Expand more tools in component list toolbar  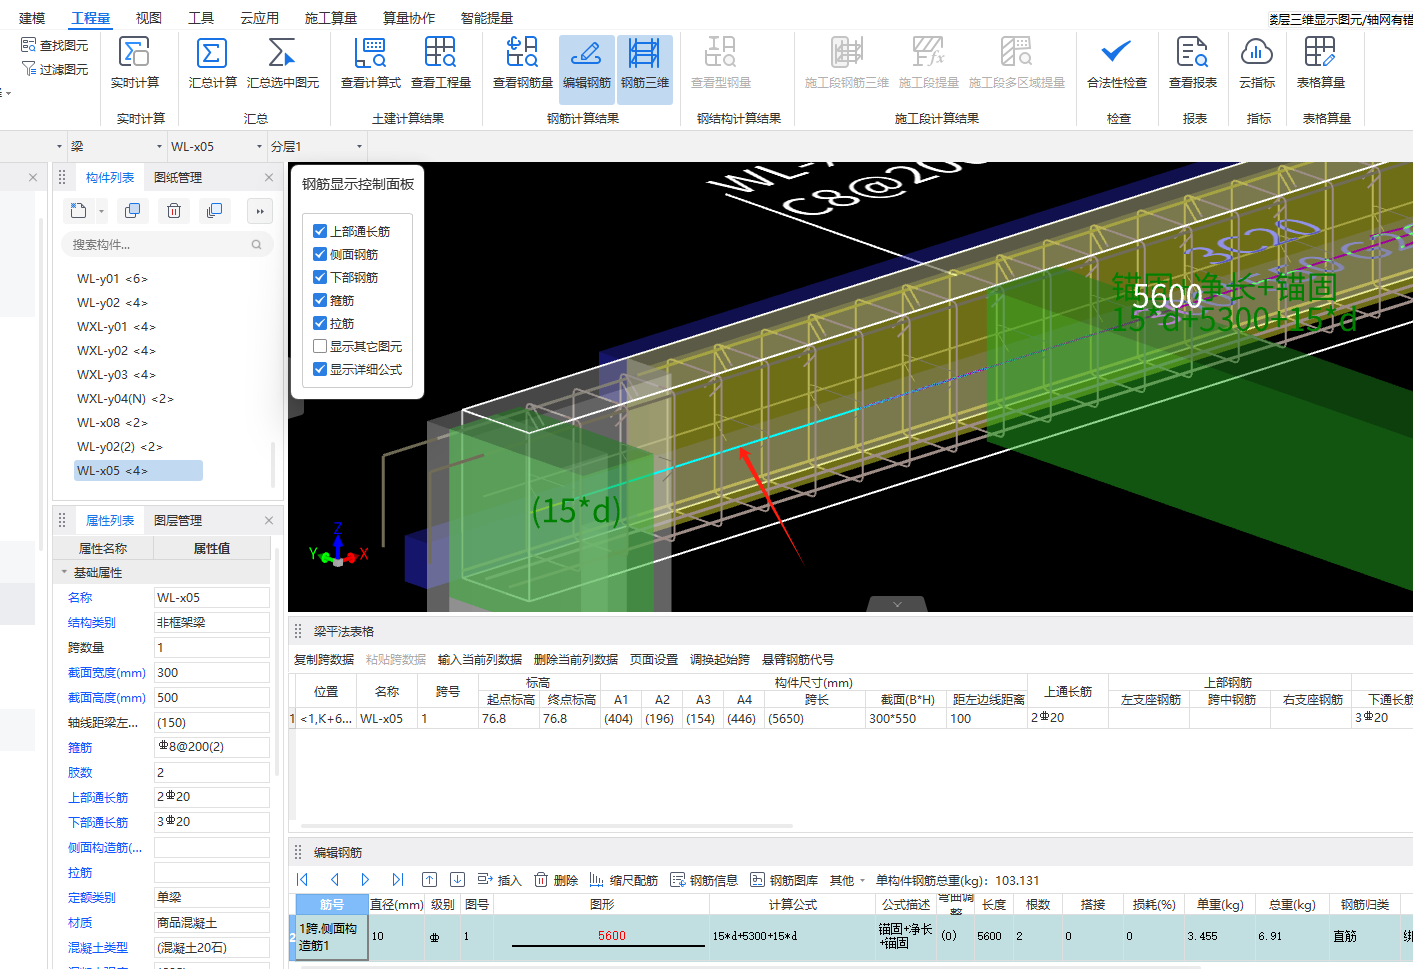260,211
